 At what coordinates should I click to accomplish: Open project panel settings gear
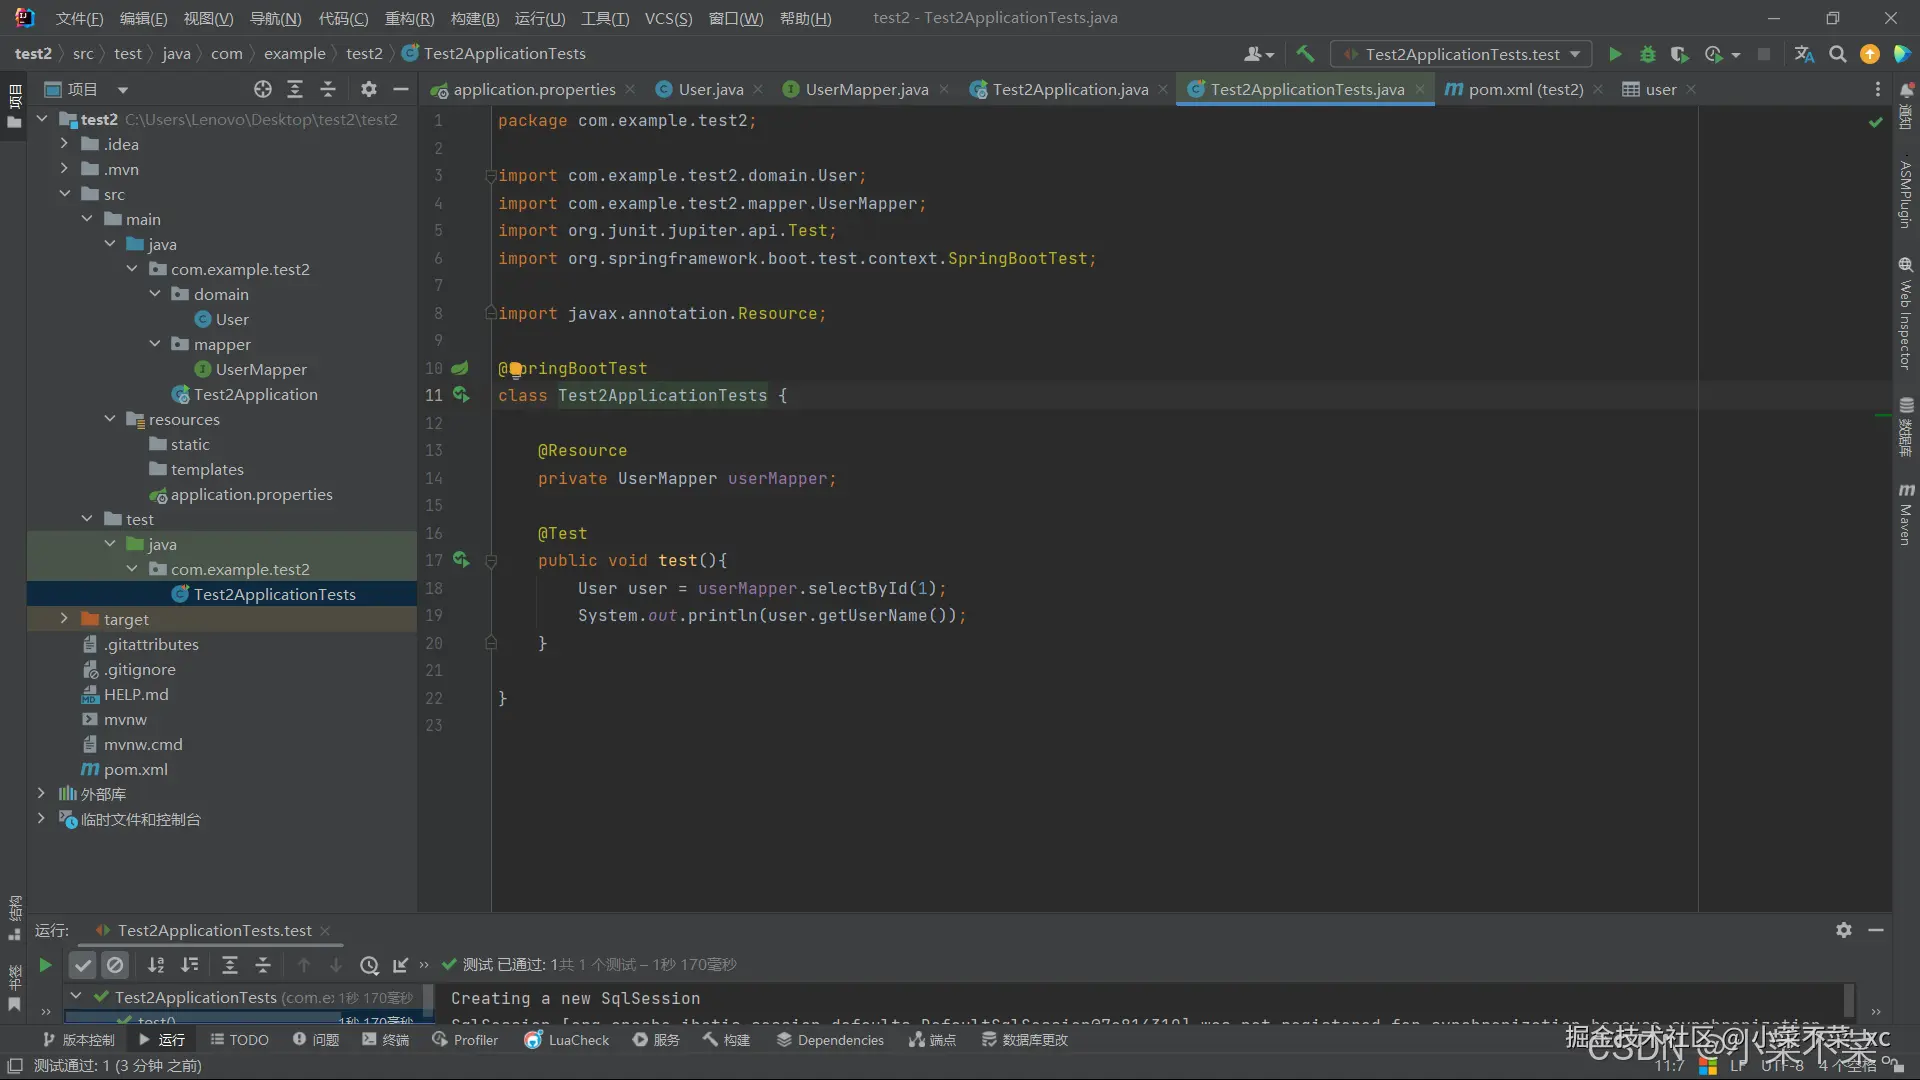(368, 89)
